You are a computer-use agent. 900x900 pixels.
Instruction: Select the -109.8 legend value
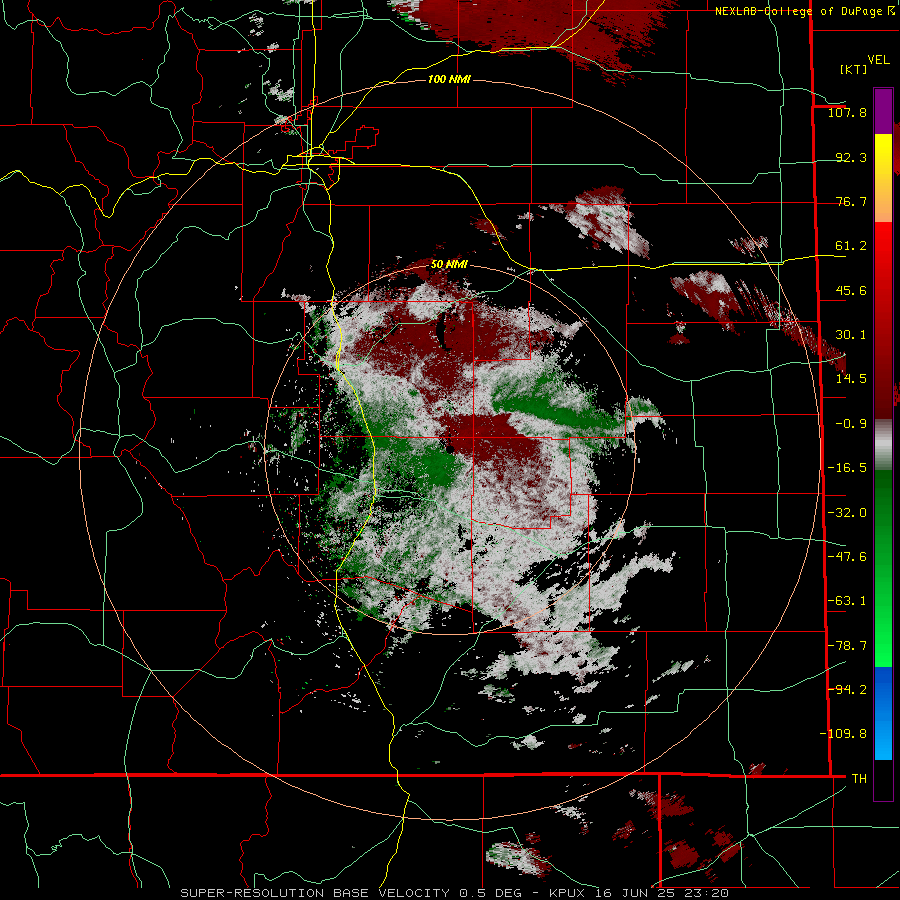pos(843,734)
